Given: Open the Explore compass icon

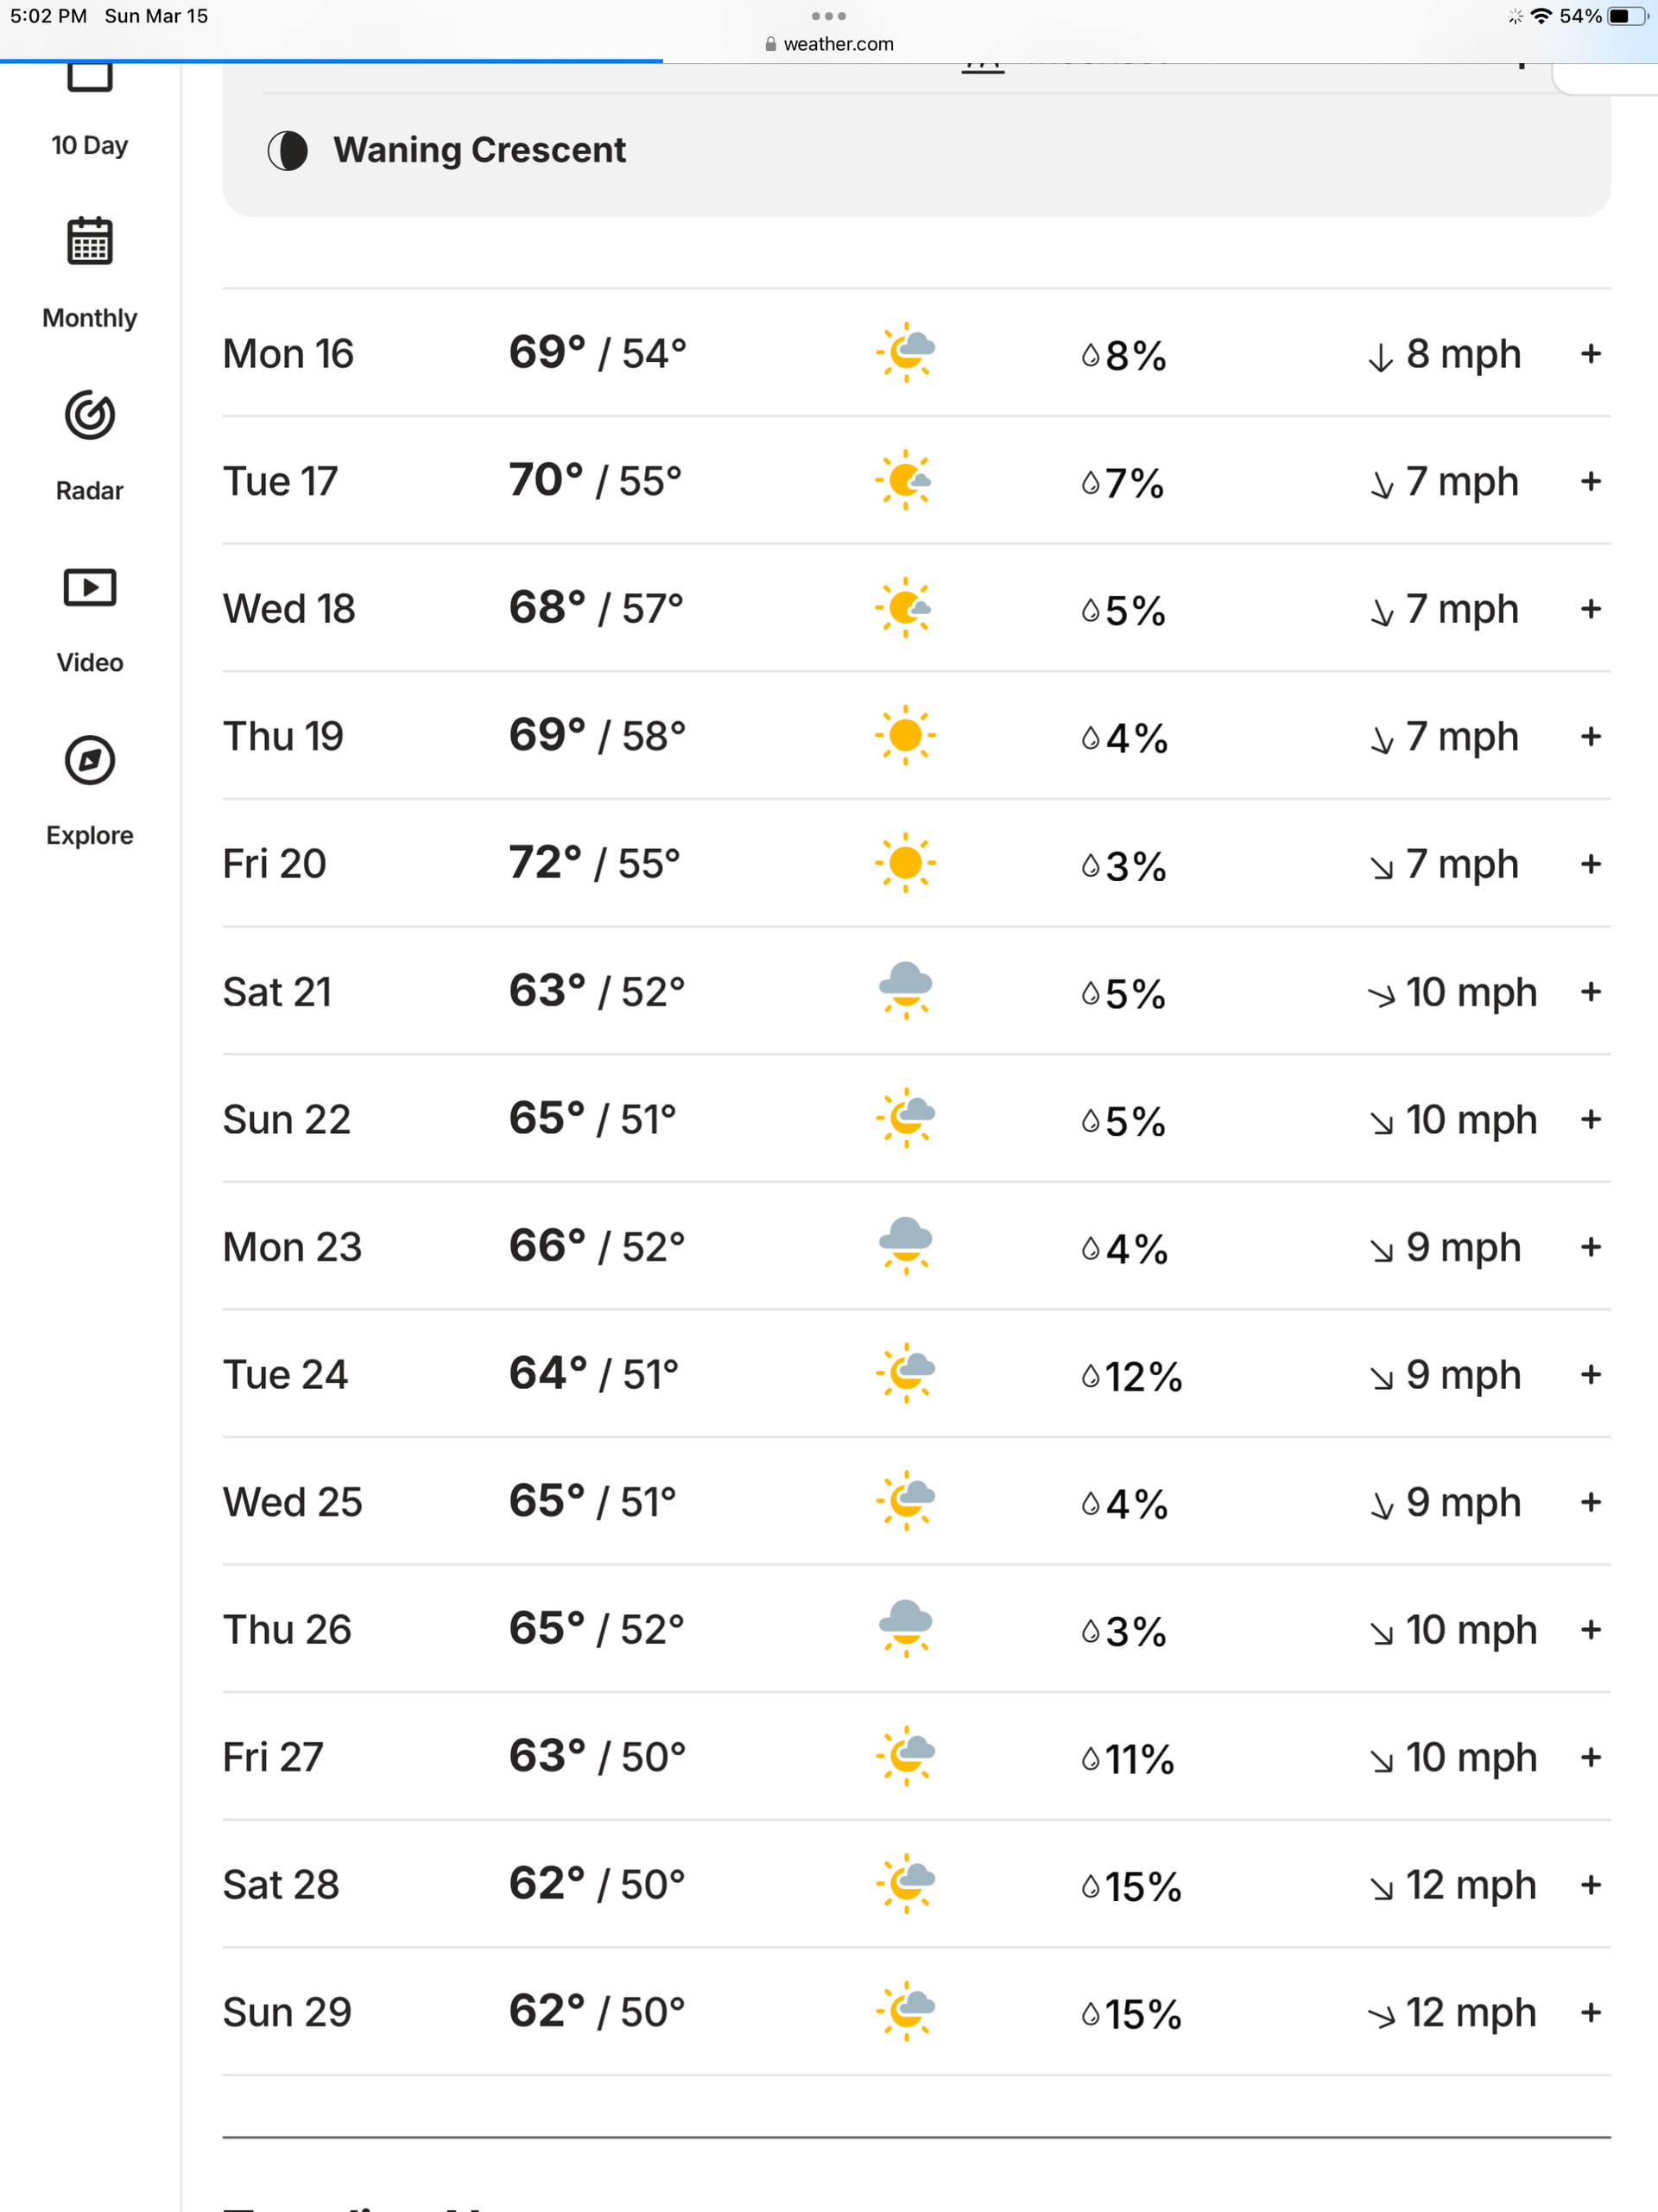Looking at the screenshot, I should (90, 761).
